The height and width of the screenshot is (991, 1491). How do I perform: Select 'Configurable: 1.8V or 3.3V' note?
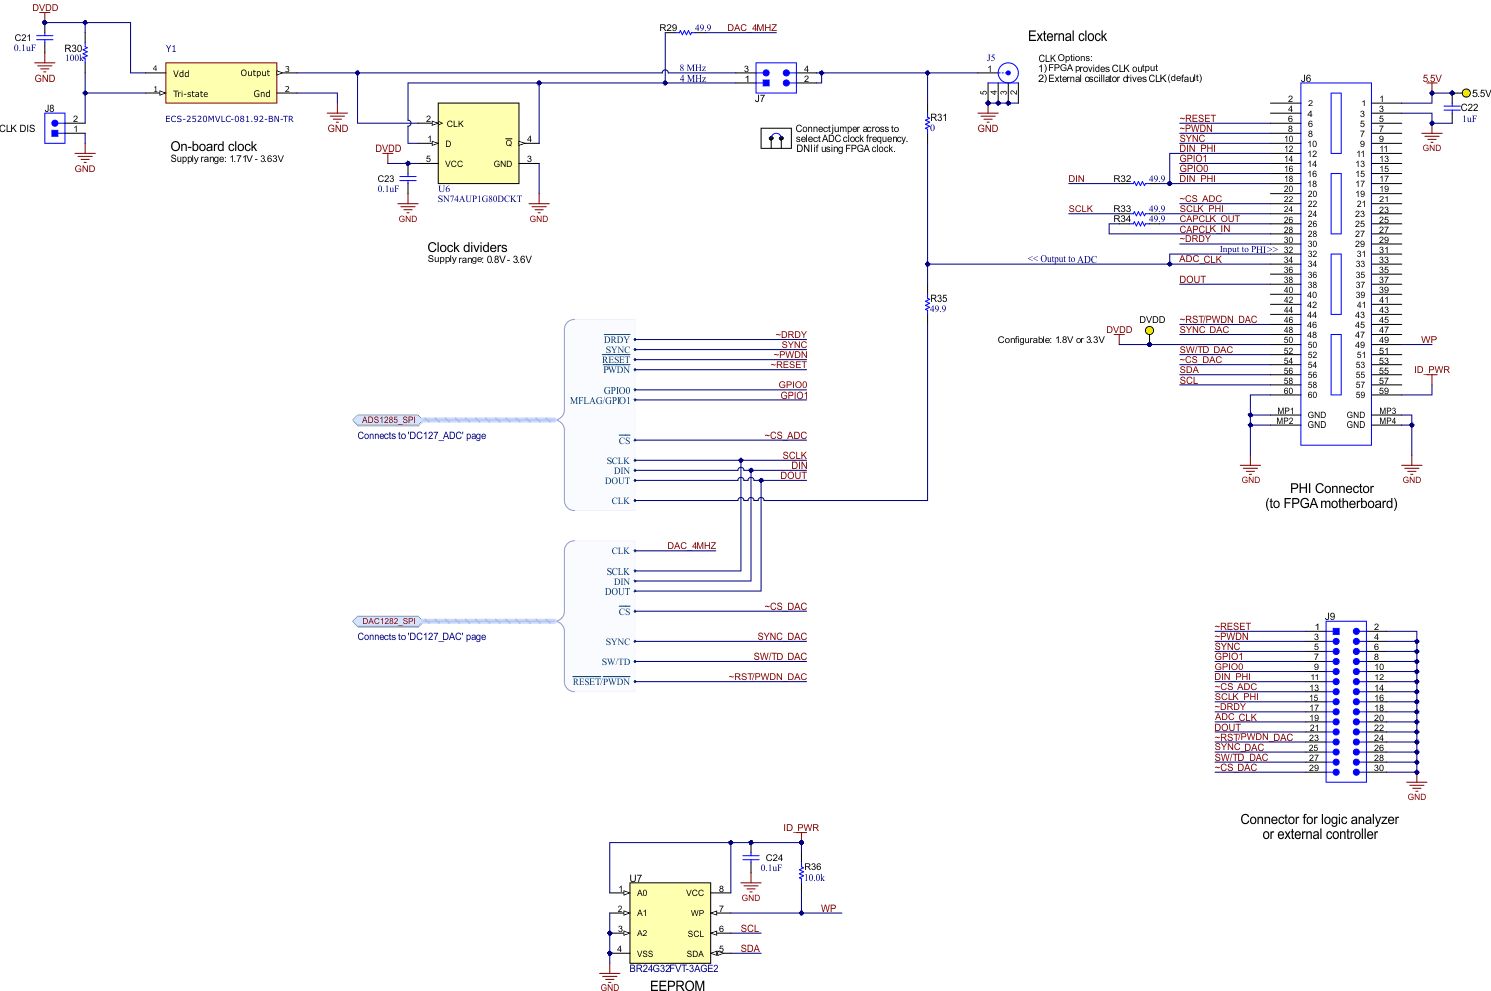1051,340
